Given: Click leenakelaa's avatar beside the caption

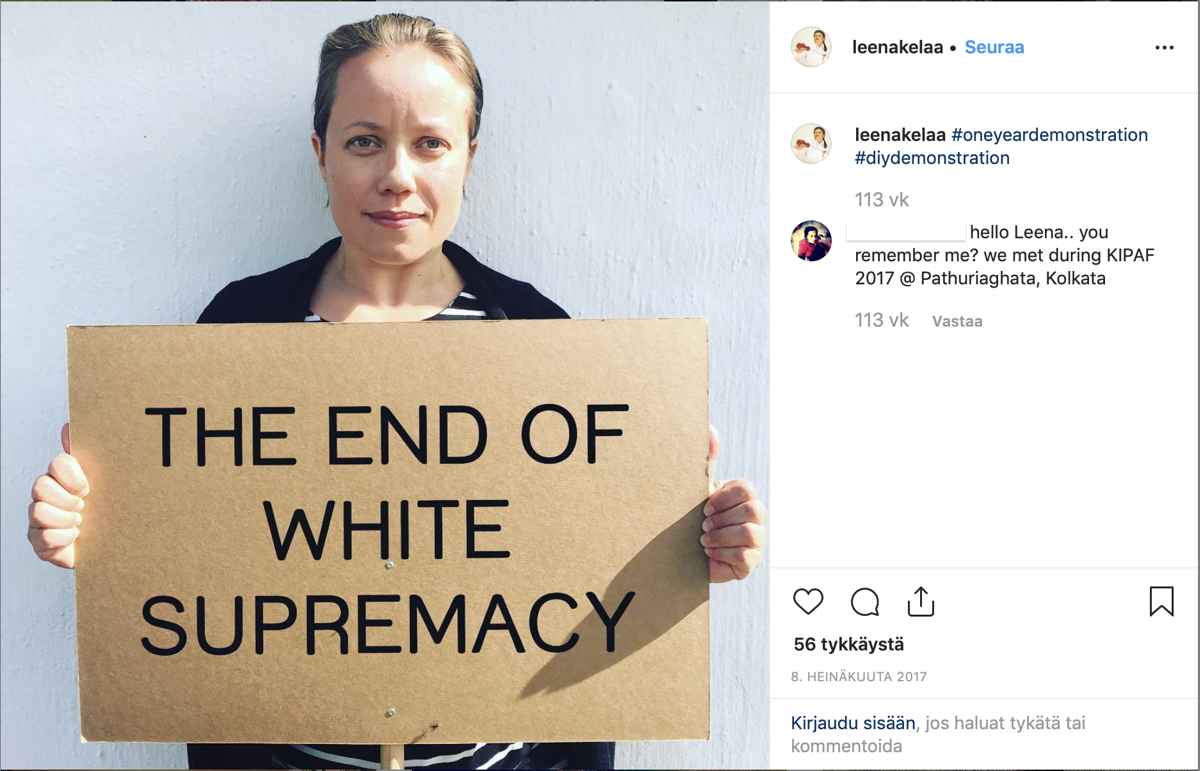Looking at the screenshot, I should (811, 144).
